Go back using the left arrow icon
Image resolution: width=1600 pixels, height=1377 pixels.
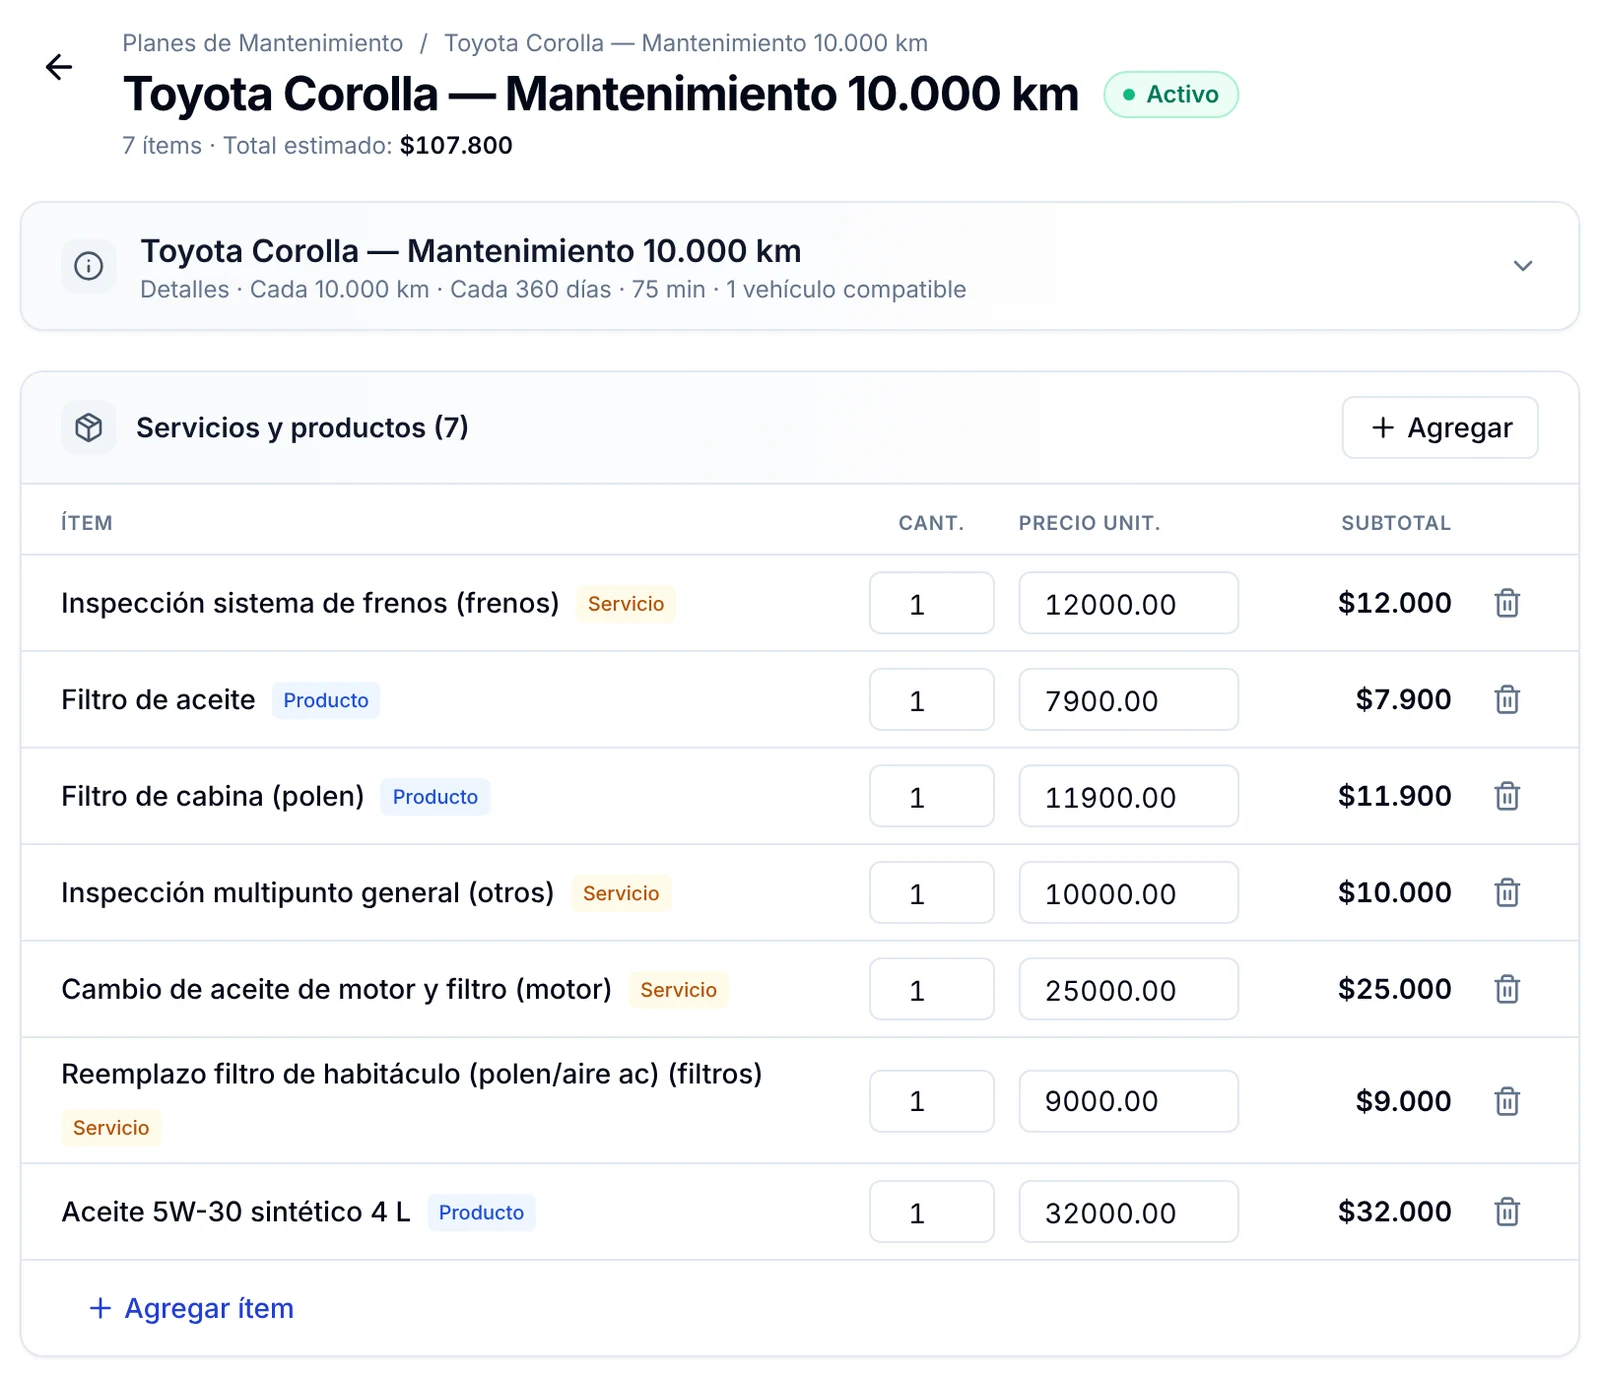pyautogui.click(x=59, y=67)
